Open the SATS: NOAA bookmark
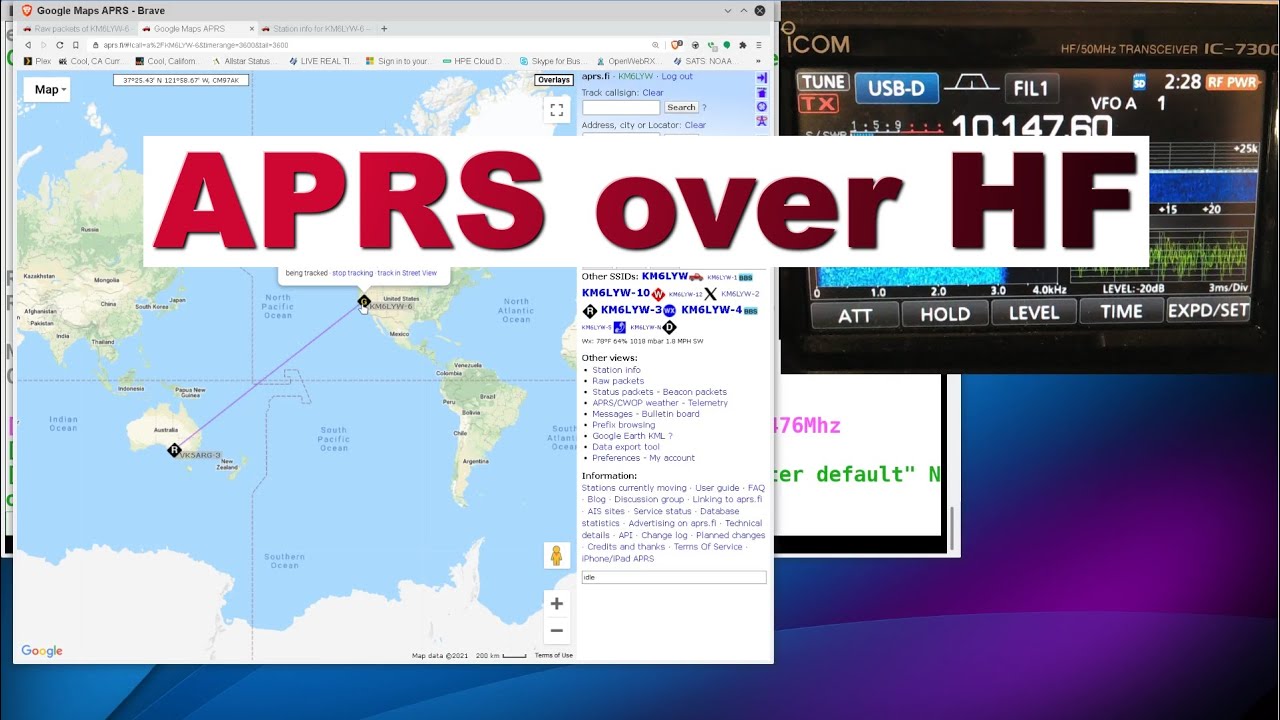This screenshot has width=1280, height=720. click(707, 61)
